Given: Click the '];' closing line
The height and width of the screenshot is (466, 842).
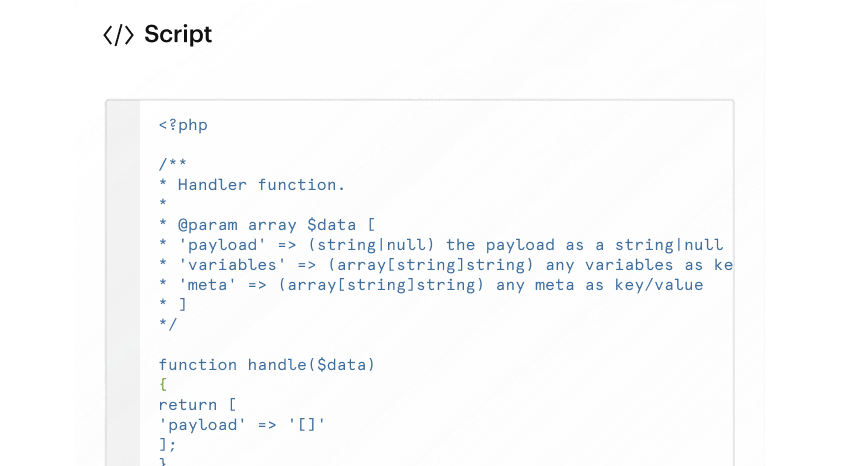Looking at the screenshot, I should [x=168, y=445].
